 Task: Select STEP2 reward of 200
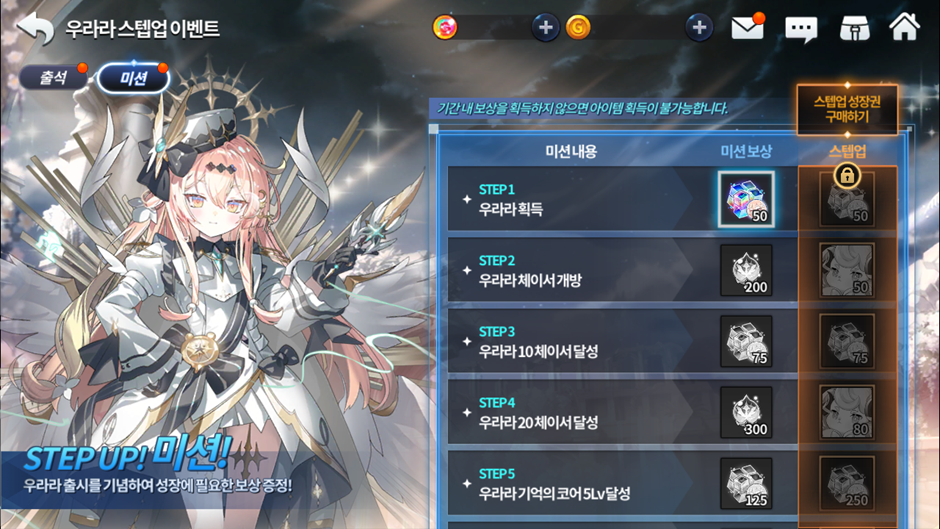(746, 270)
